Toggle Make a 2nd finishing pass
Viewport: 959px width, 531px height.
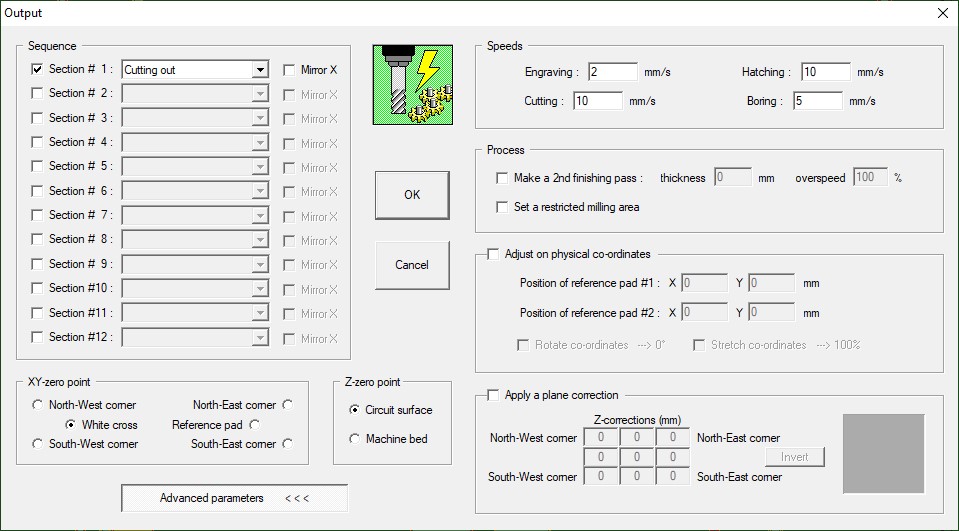(502, 178)
